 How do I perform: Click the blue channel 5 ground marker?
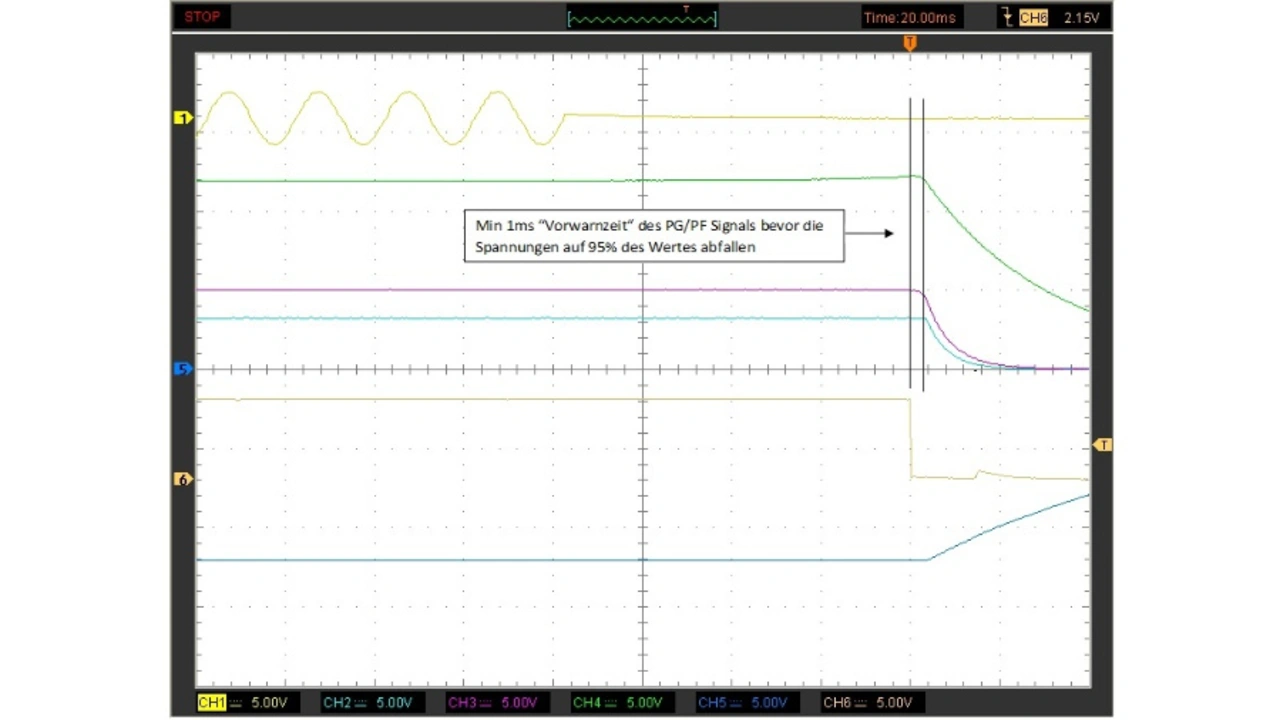183,368
